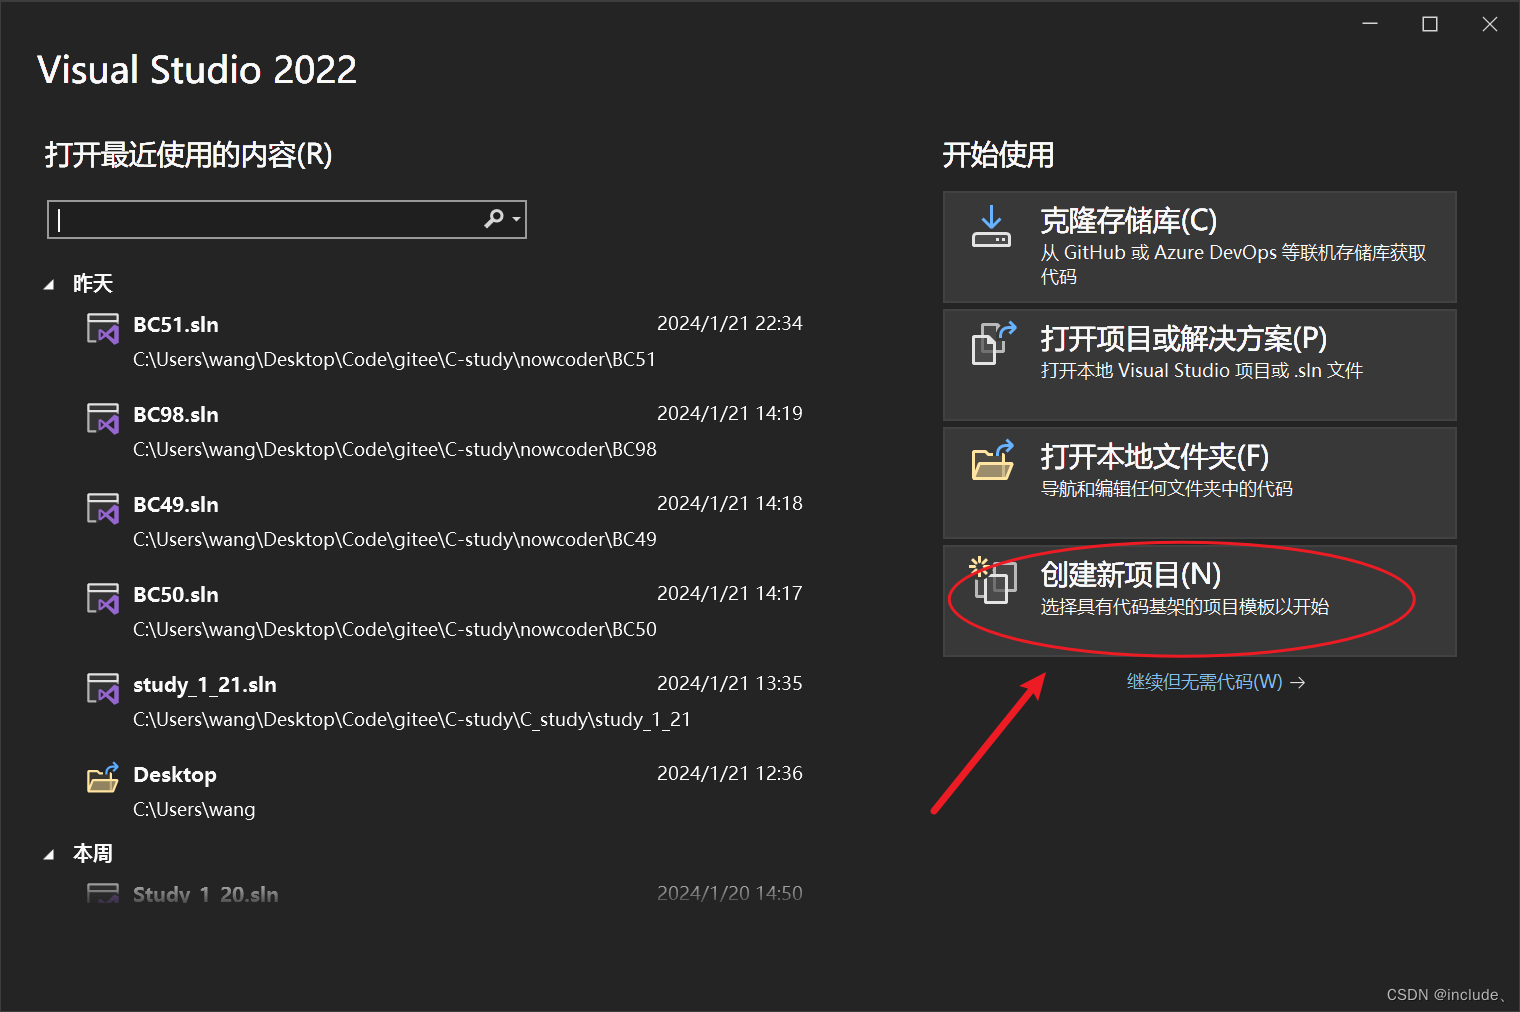Click the search magnifier icon
Viewport: 1520px width, 1012px height.
click(x=494, y=218)
